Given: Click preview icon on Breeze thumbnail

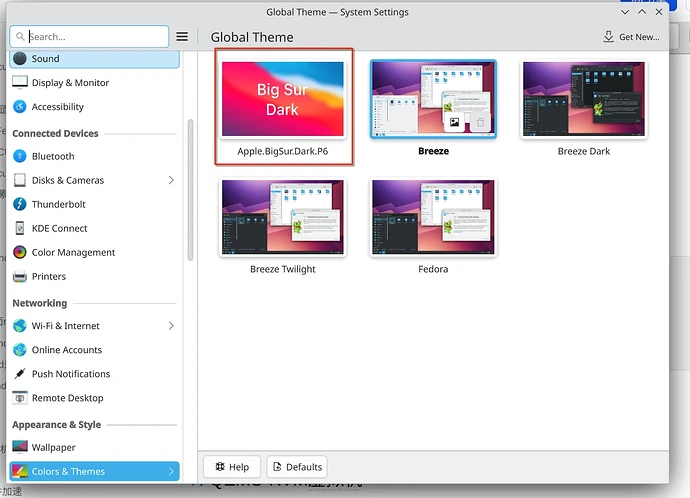Looking at the screenshot, I should click(454, 122).
